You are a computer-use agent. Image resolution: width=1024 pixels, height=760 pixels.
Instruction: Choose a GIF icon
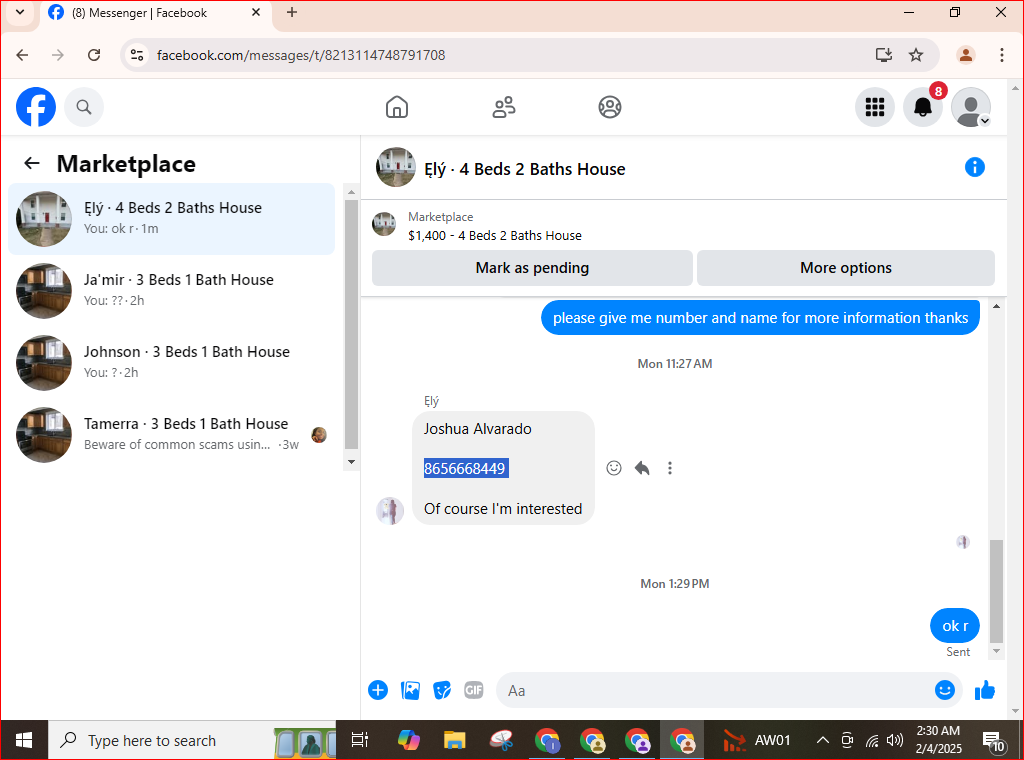[x=473, y=690]
